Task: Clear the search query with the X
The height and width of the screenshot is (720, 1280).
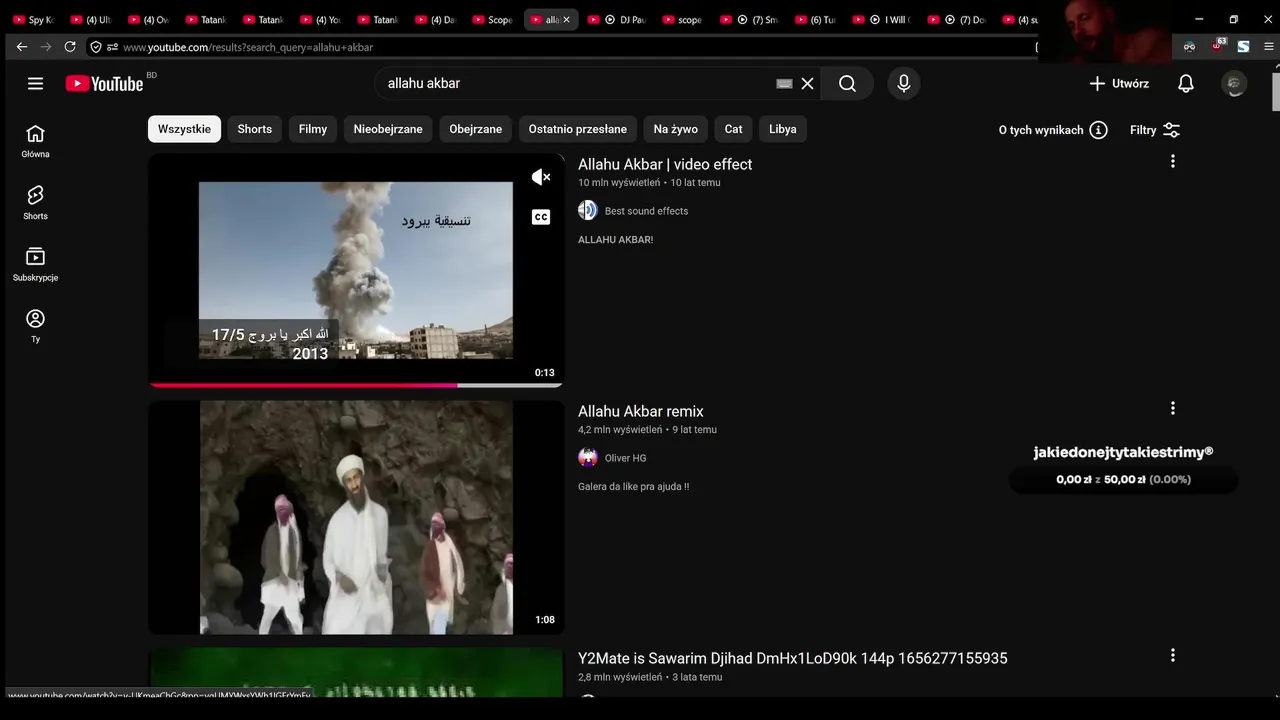Action: (x=807, y=84)
